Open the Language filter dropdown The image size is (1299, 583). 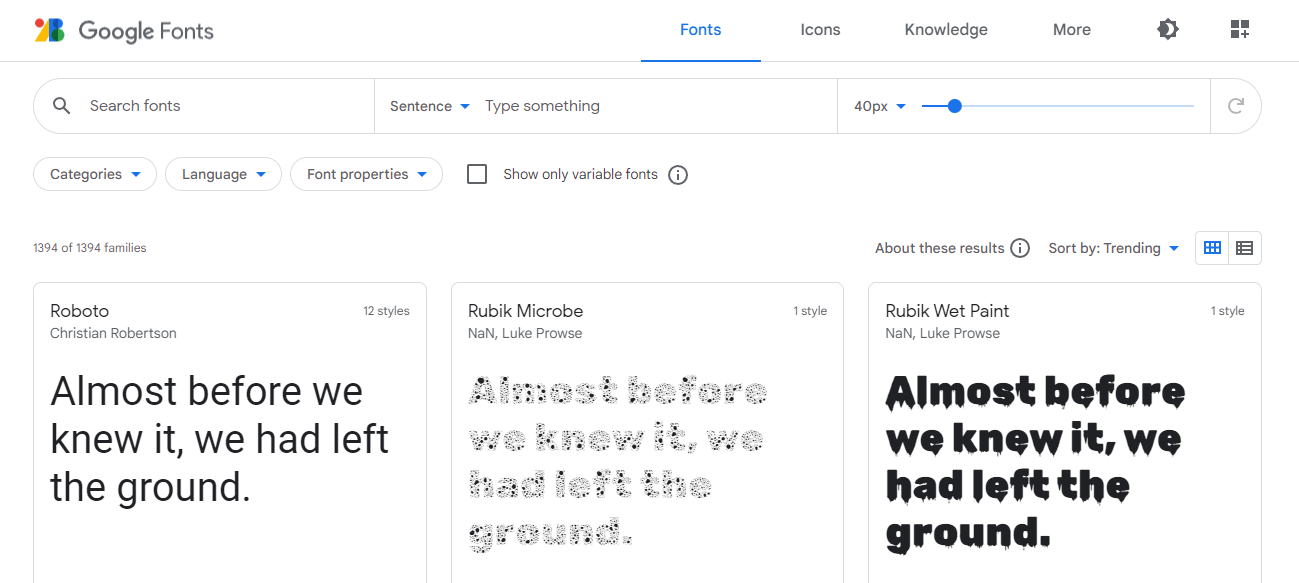pyautogui.click(x=223, y=174)
